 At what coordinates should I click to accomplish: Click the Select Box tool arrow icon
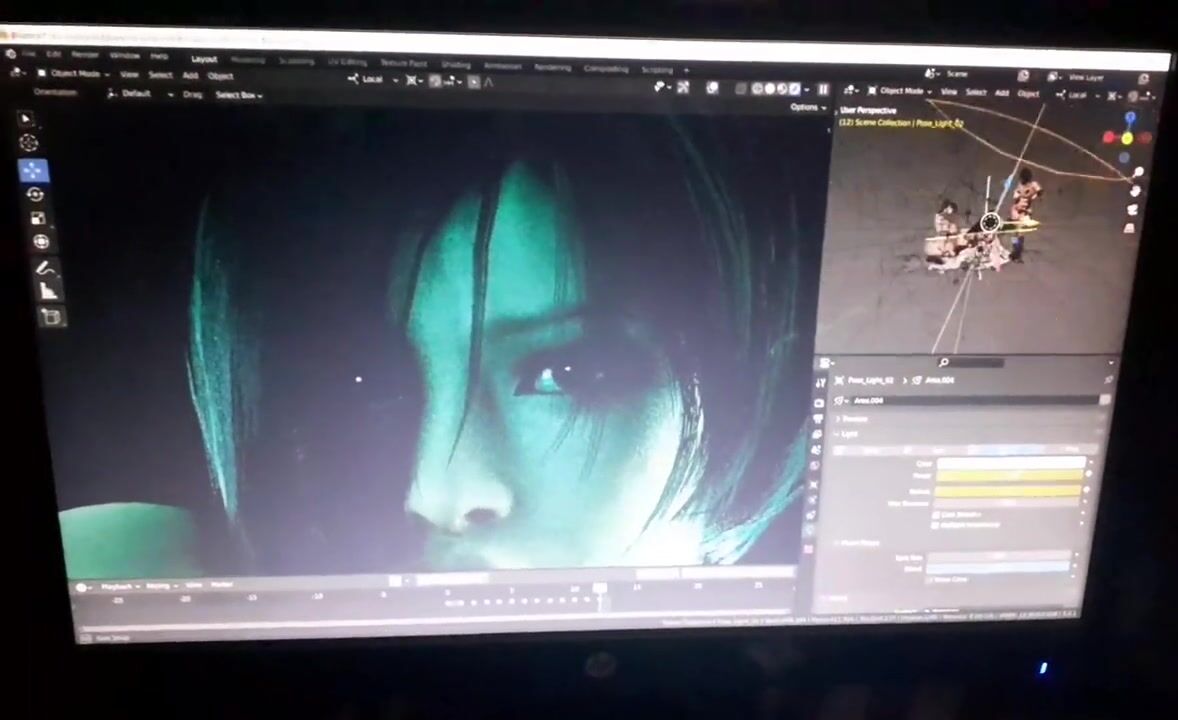pos(25,118)
